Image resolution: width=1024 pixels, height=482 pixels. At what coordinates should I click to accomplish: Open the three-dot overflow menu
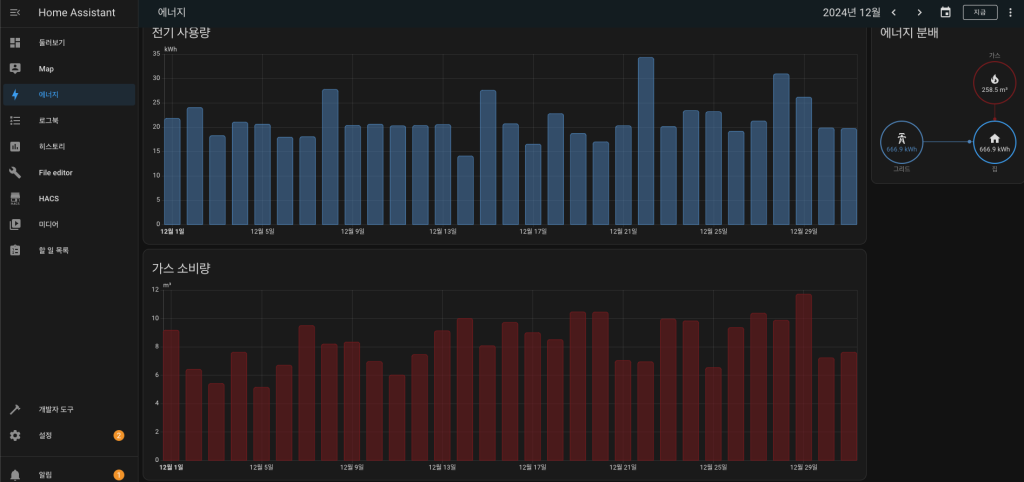click(1011, 12)
